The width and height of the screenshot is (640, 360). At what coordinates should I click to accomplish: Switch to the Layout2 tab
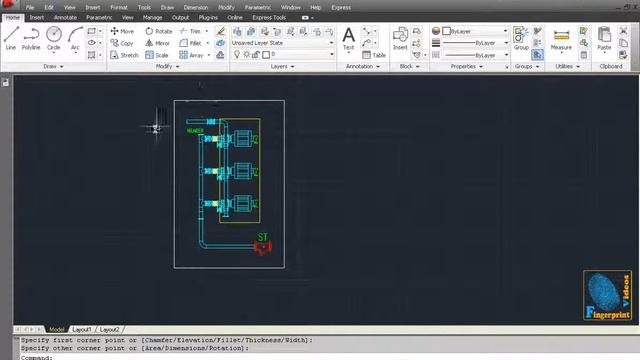coord(109,329)
